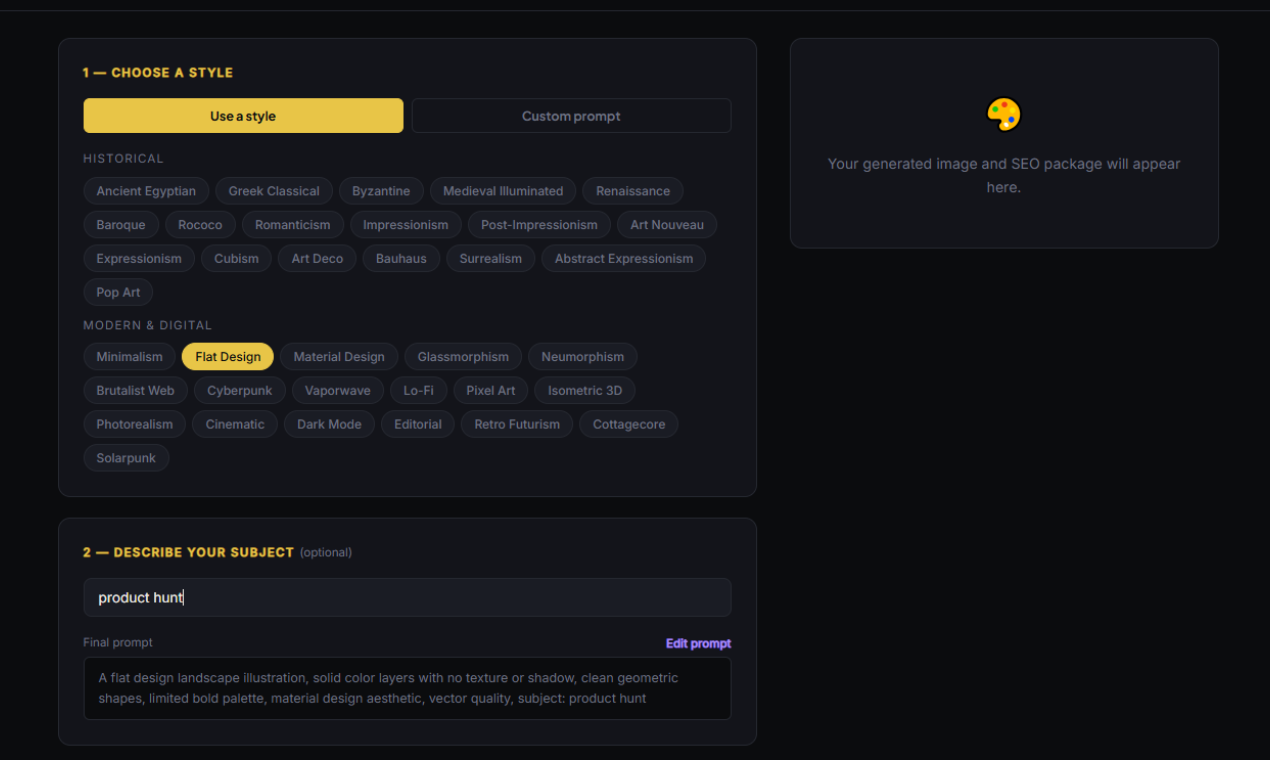Click the Edit prompt link
1270x760 pixels.
(698, 643)
